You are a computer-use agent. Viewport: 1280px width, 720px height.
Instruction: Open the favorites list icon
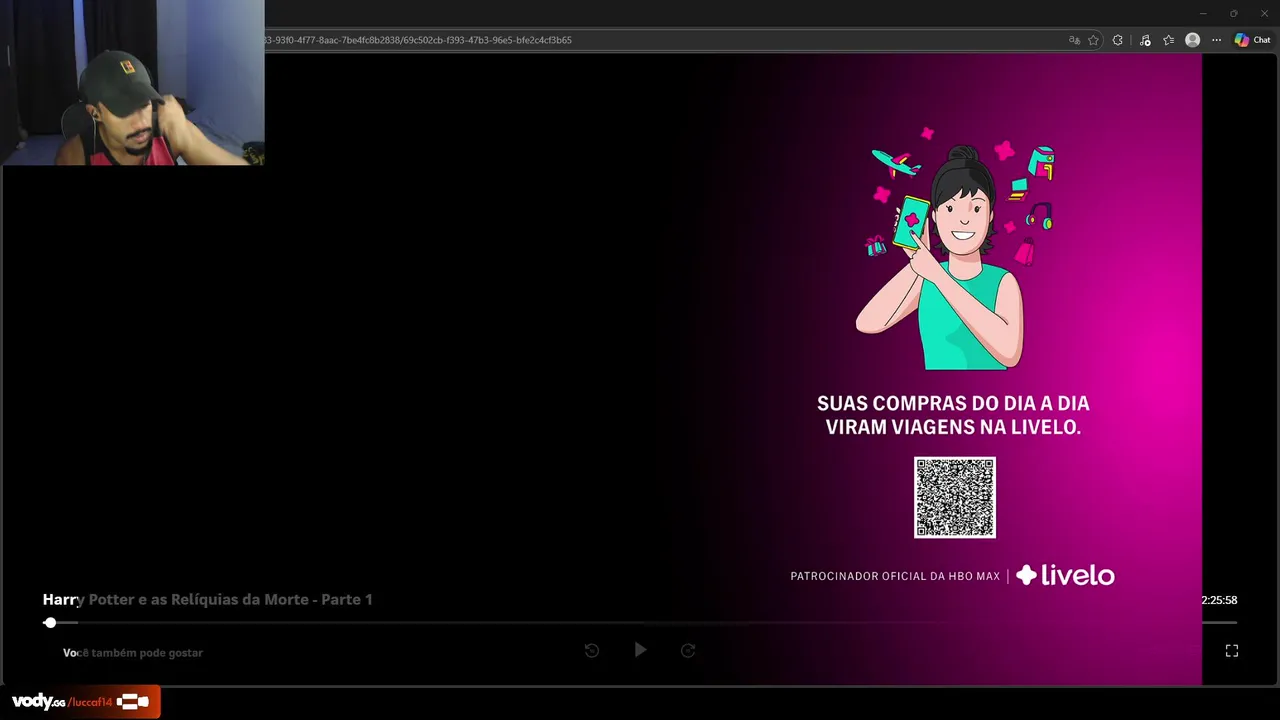tap(1168, 40)
